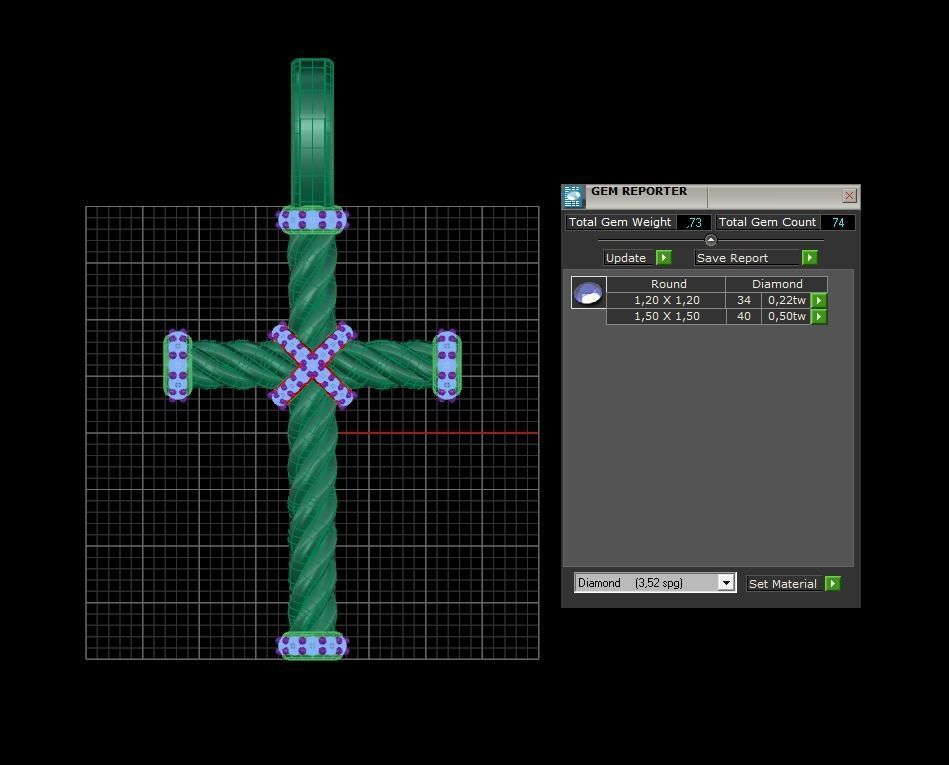
Task: Click the Update button
Action: click(x=629, y=258)
